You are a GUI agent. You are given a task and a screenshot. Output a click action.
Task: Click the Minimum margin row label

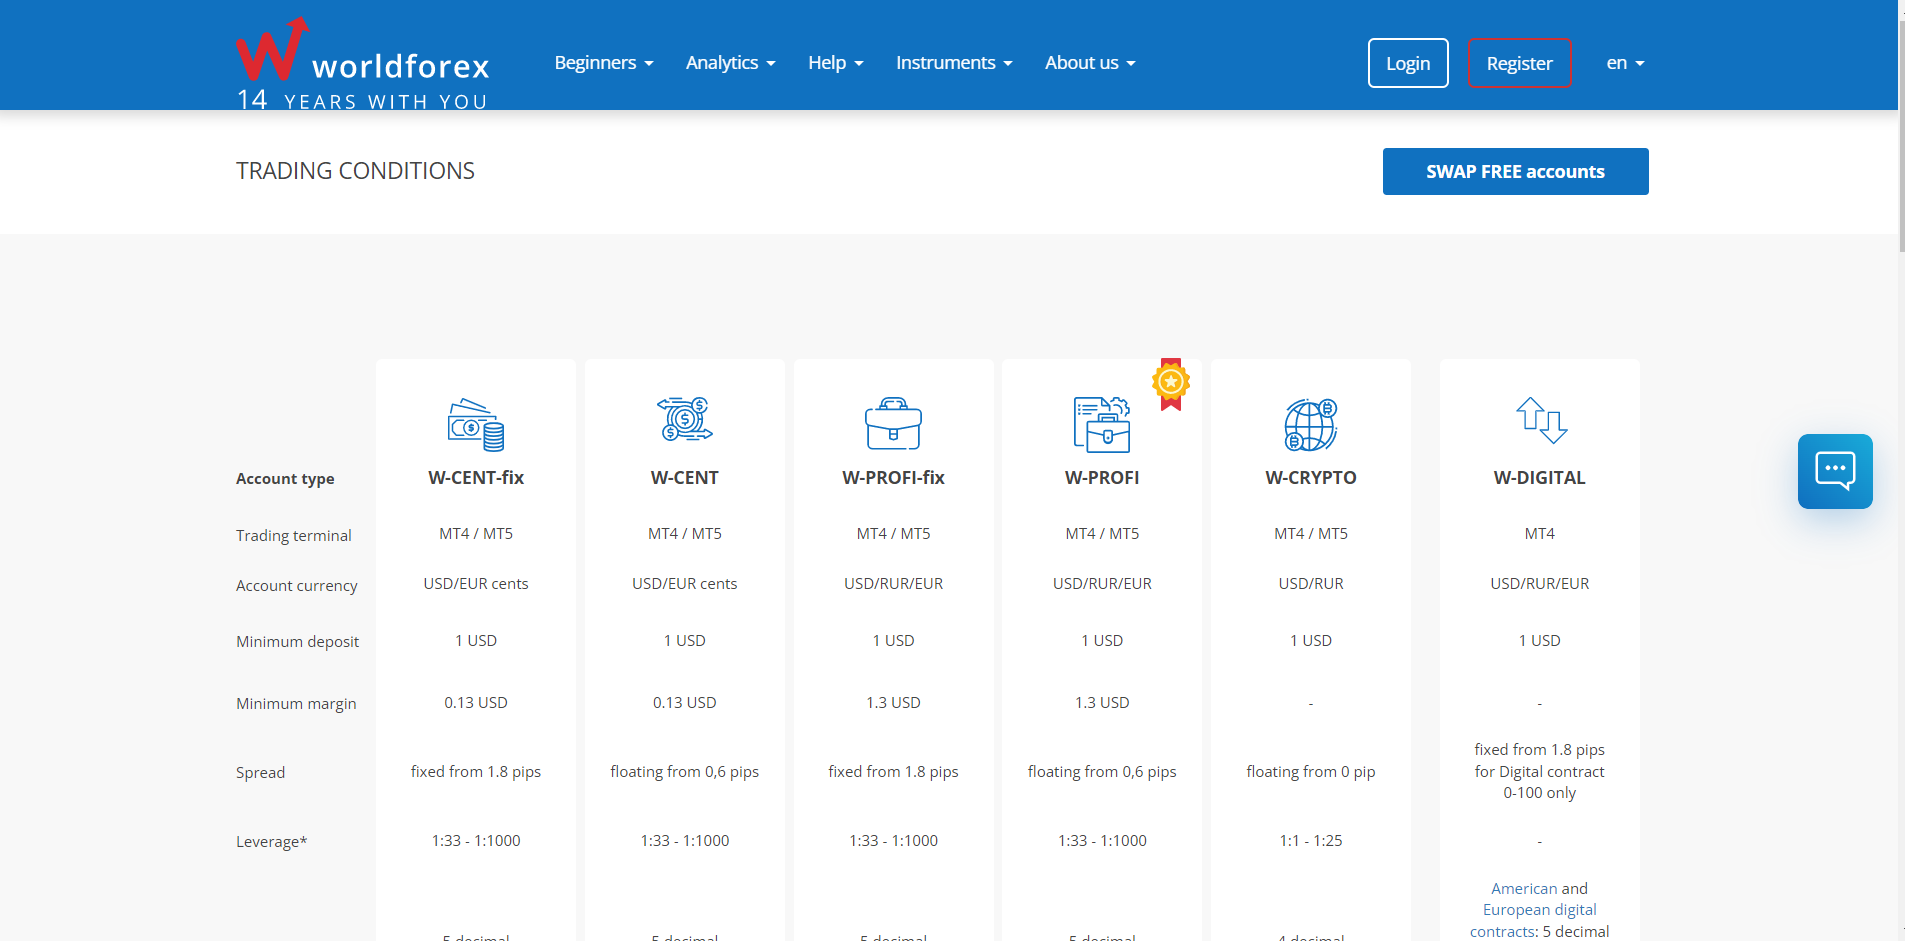click(x=296, y=704)
